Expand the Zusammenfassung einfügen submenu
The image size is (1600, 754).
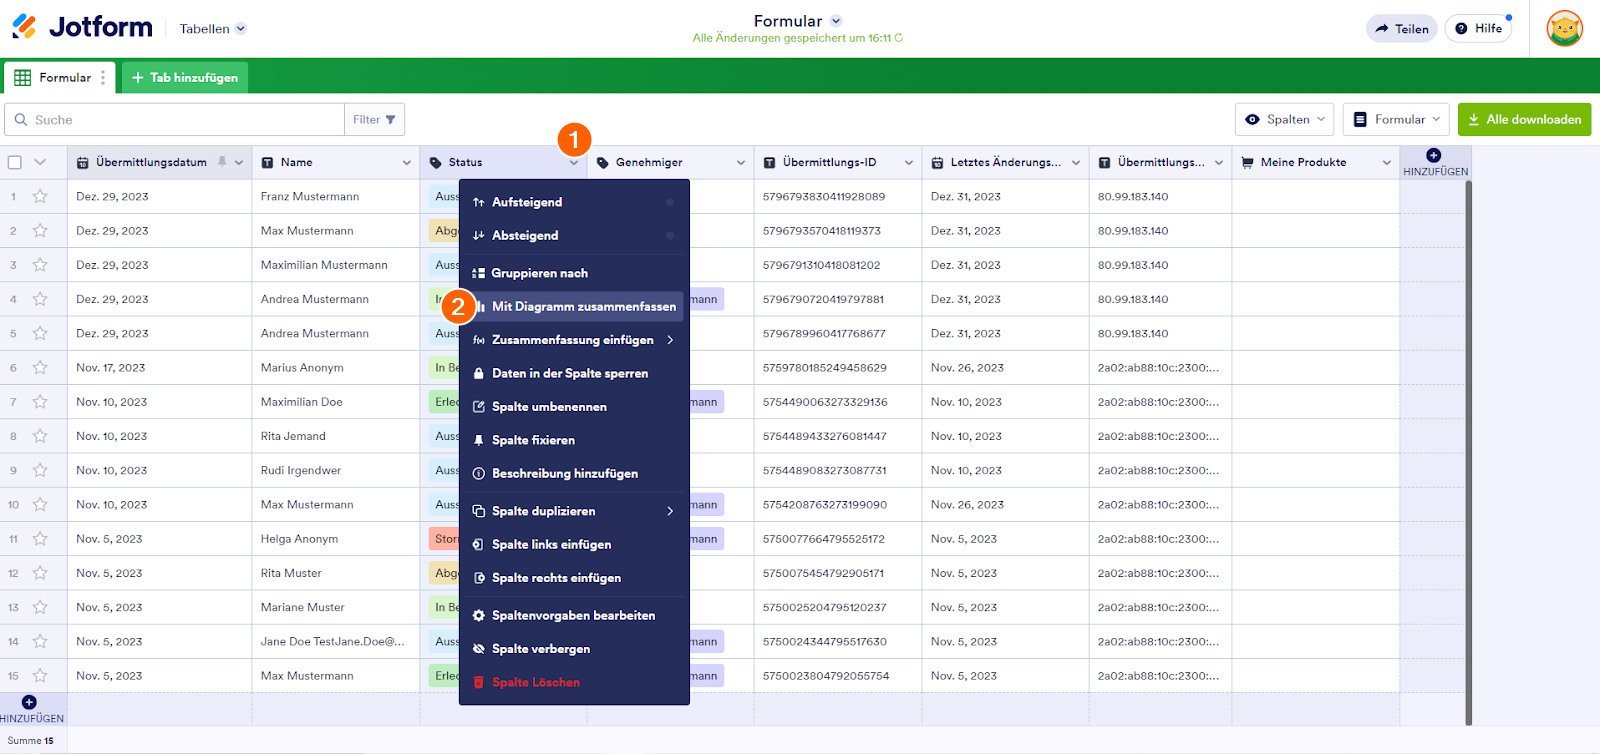574,340
